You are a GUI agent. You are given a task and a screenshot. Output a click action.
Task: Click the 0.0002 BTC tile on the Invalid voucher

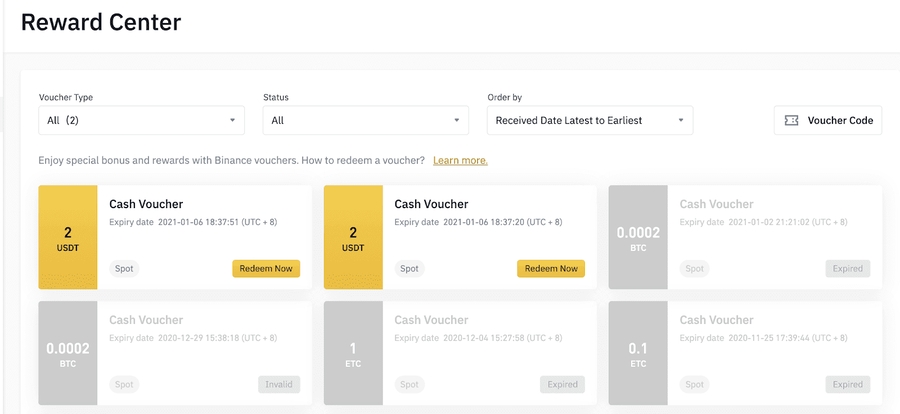tap(68, 353)
